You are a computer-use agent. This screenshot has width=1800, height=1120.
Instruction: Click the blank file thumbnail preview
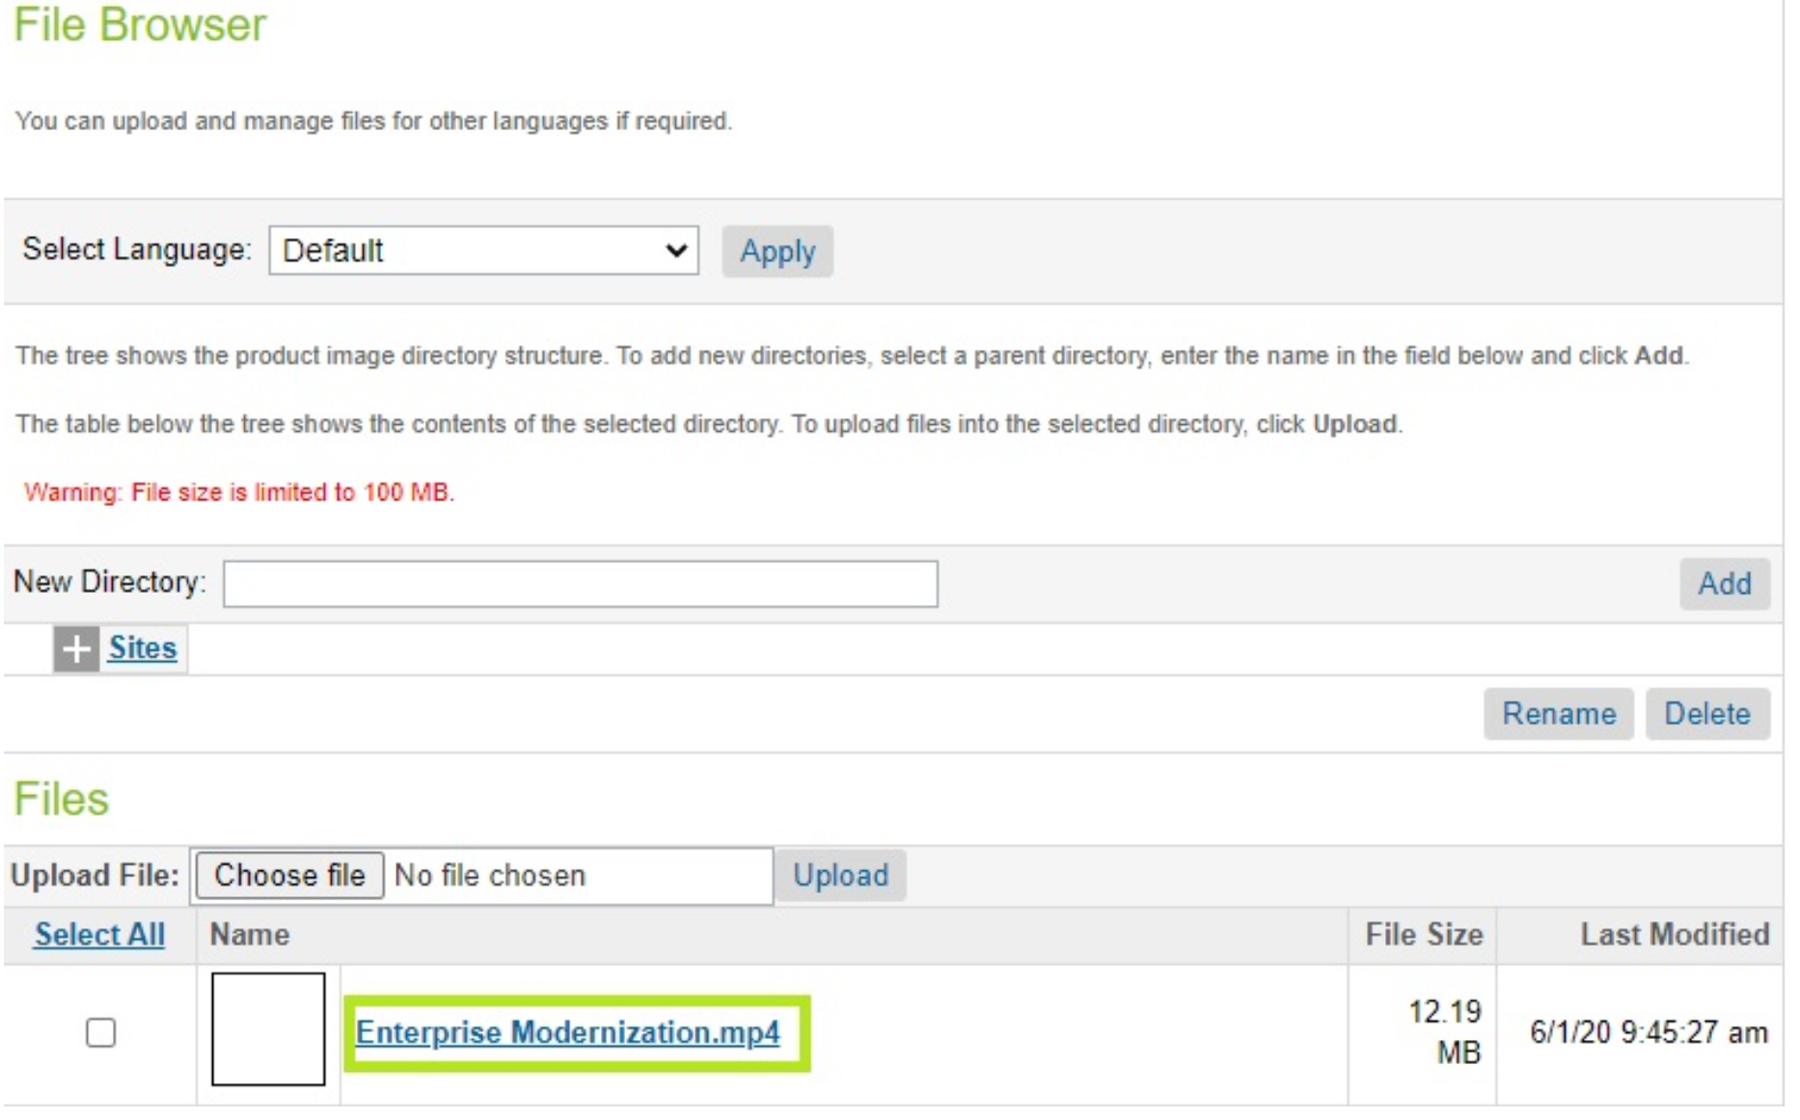pos(268,1029)
